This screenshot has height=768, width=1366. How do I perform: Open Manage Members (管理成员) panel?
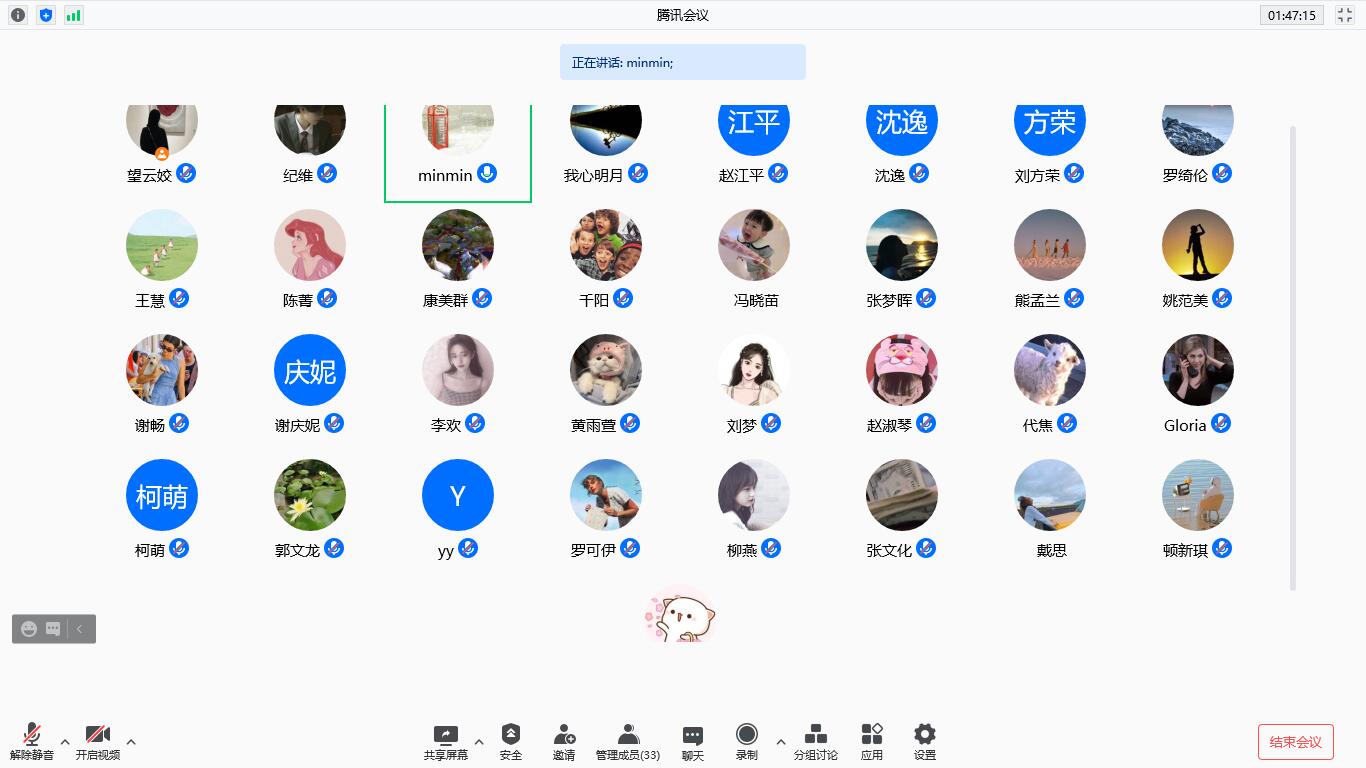click(627, 741)
